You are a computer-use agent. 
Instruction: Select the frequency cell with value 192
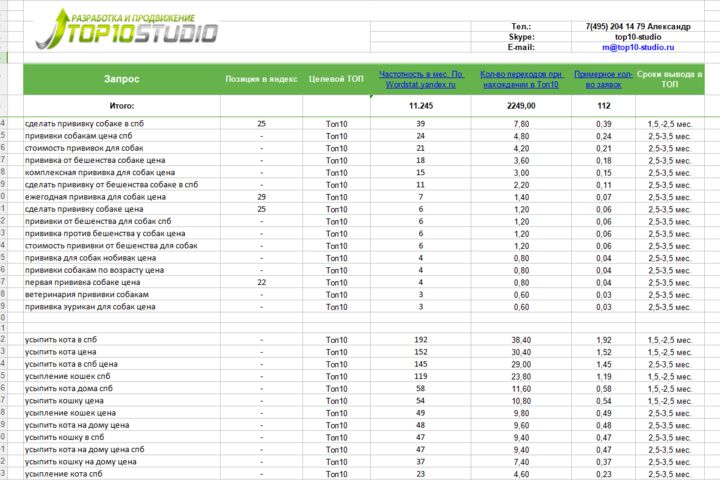pyautogui.click(x=421, y=339)
